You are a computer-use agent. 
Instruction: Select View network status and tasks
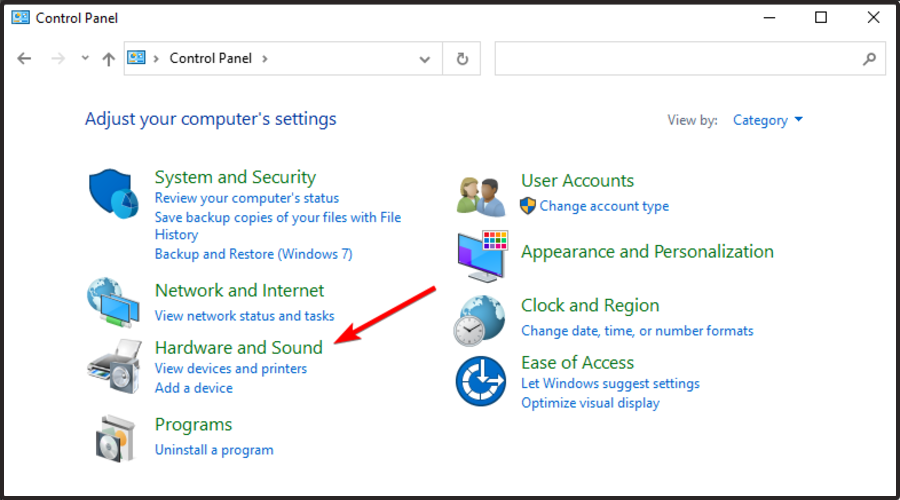point(244,316)
